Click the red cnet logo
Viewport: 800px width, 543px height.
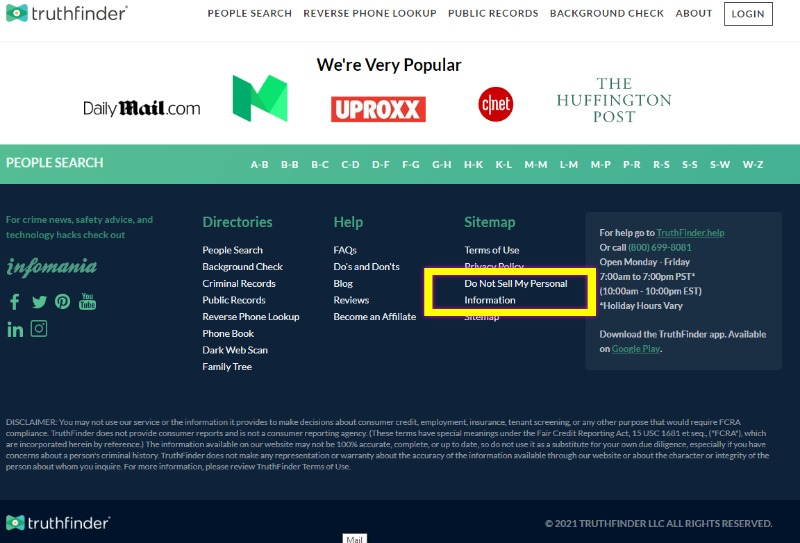point(495,104)
